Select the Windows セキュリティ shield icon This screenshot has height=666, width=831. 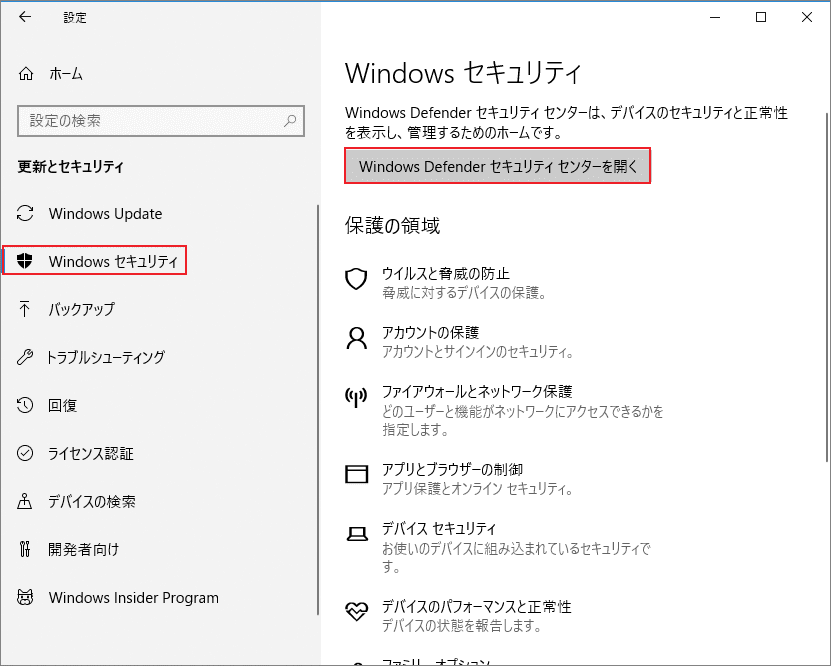point(27,261)
